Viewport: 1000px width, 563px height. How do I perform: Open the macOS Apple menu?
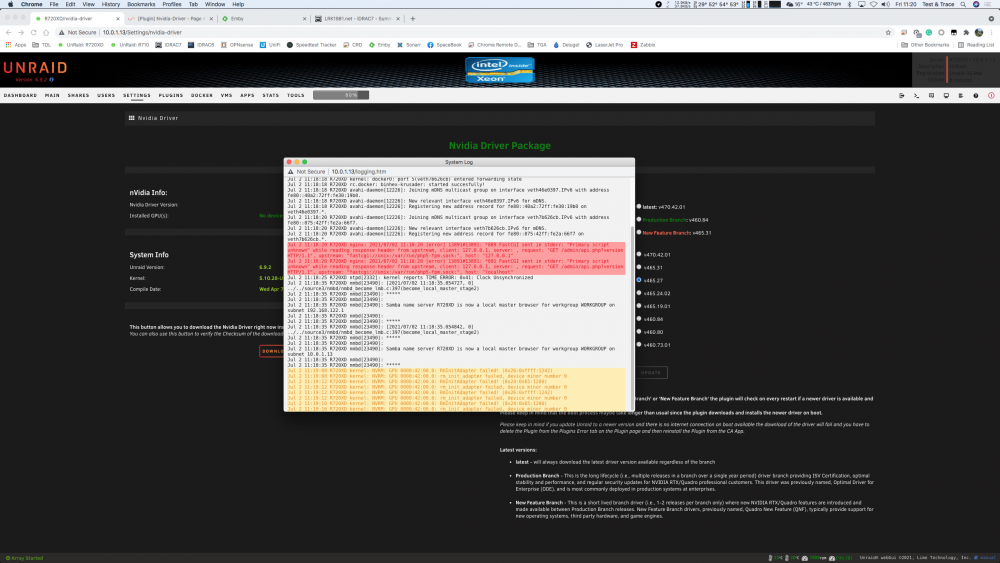pos(10,4)
